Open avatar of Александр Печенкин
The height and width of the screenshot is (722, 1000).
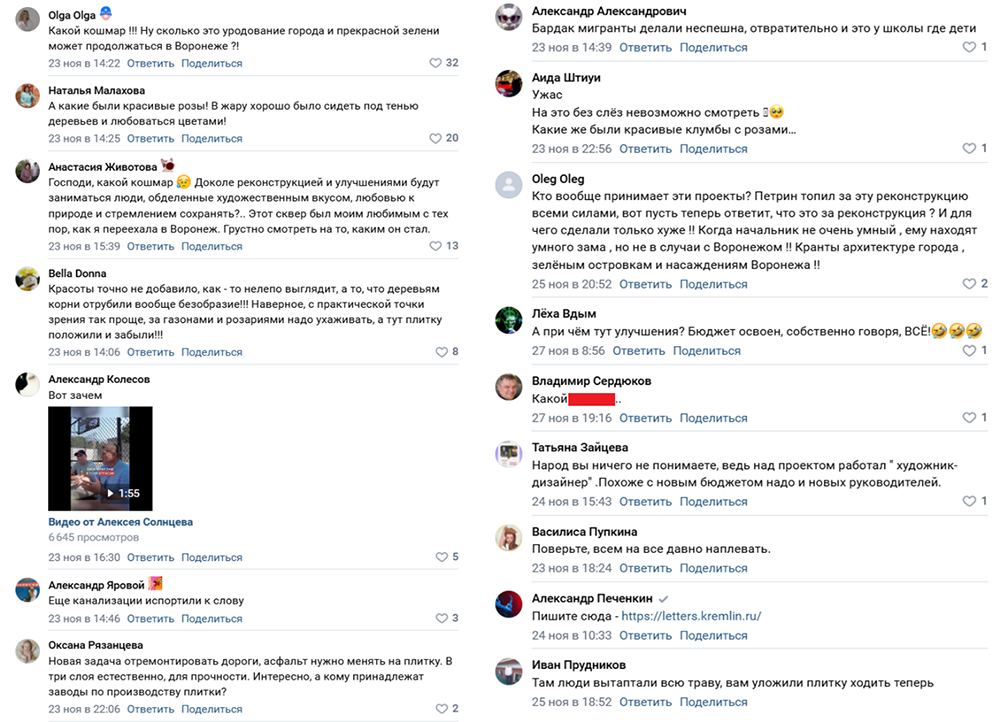click(509, 604)
